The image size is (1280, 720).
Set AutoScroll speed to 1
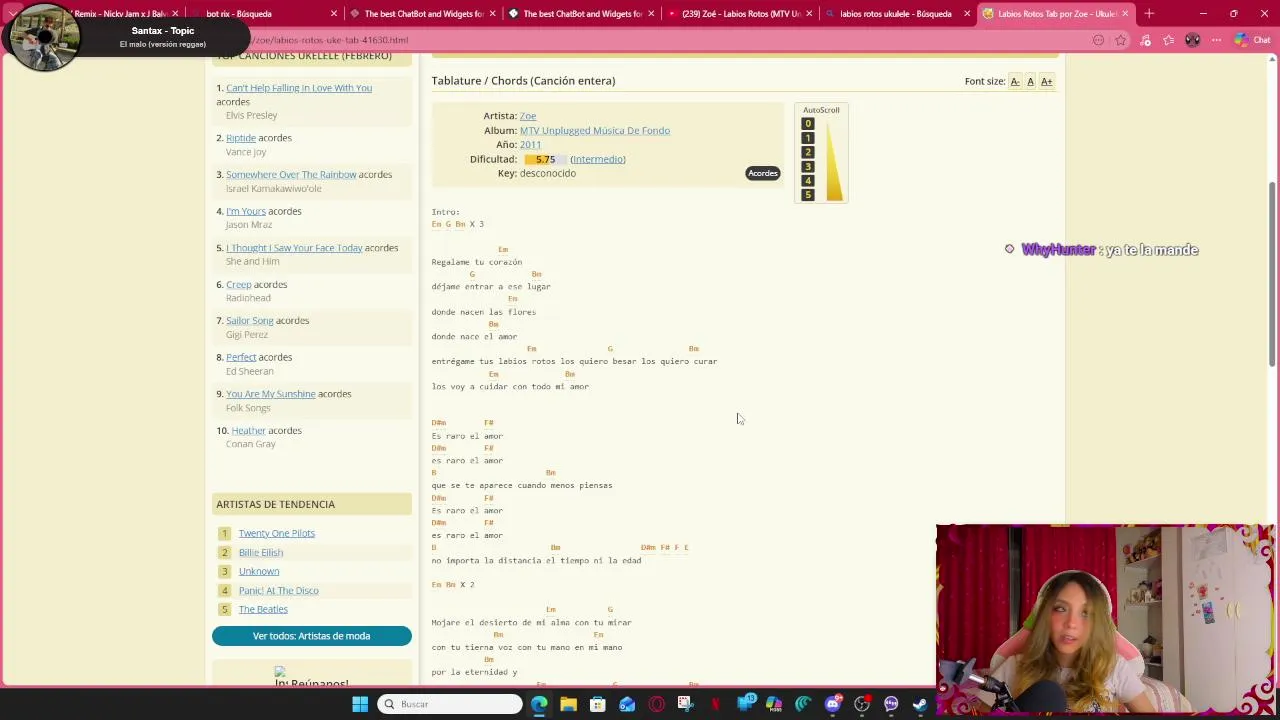[x=808, y=138]
